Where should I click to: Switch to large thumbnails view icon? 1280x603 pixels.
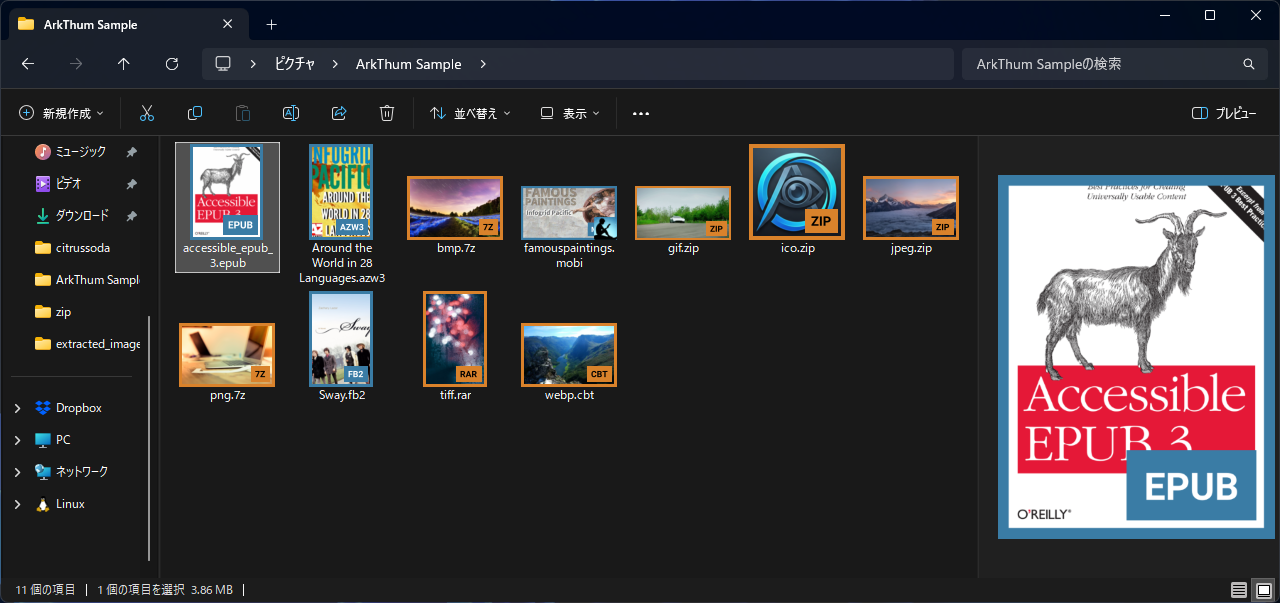pyautogui.click(x=1263, y=590)
